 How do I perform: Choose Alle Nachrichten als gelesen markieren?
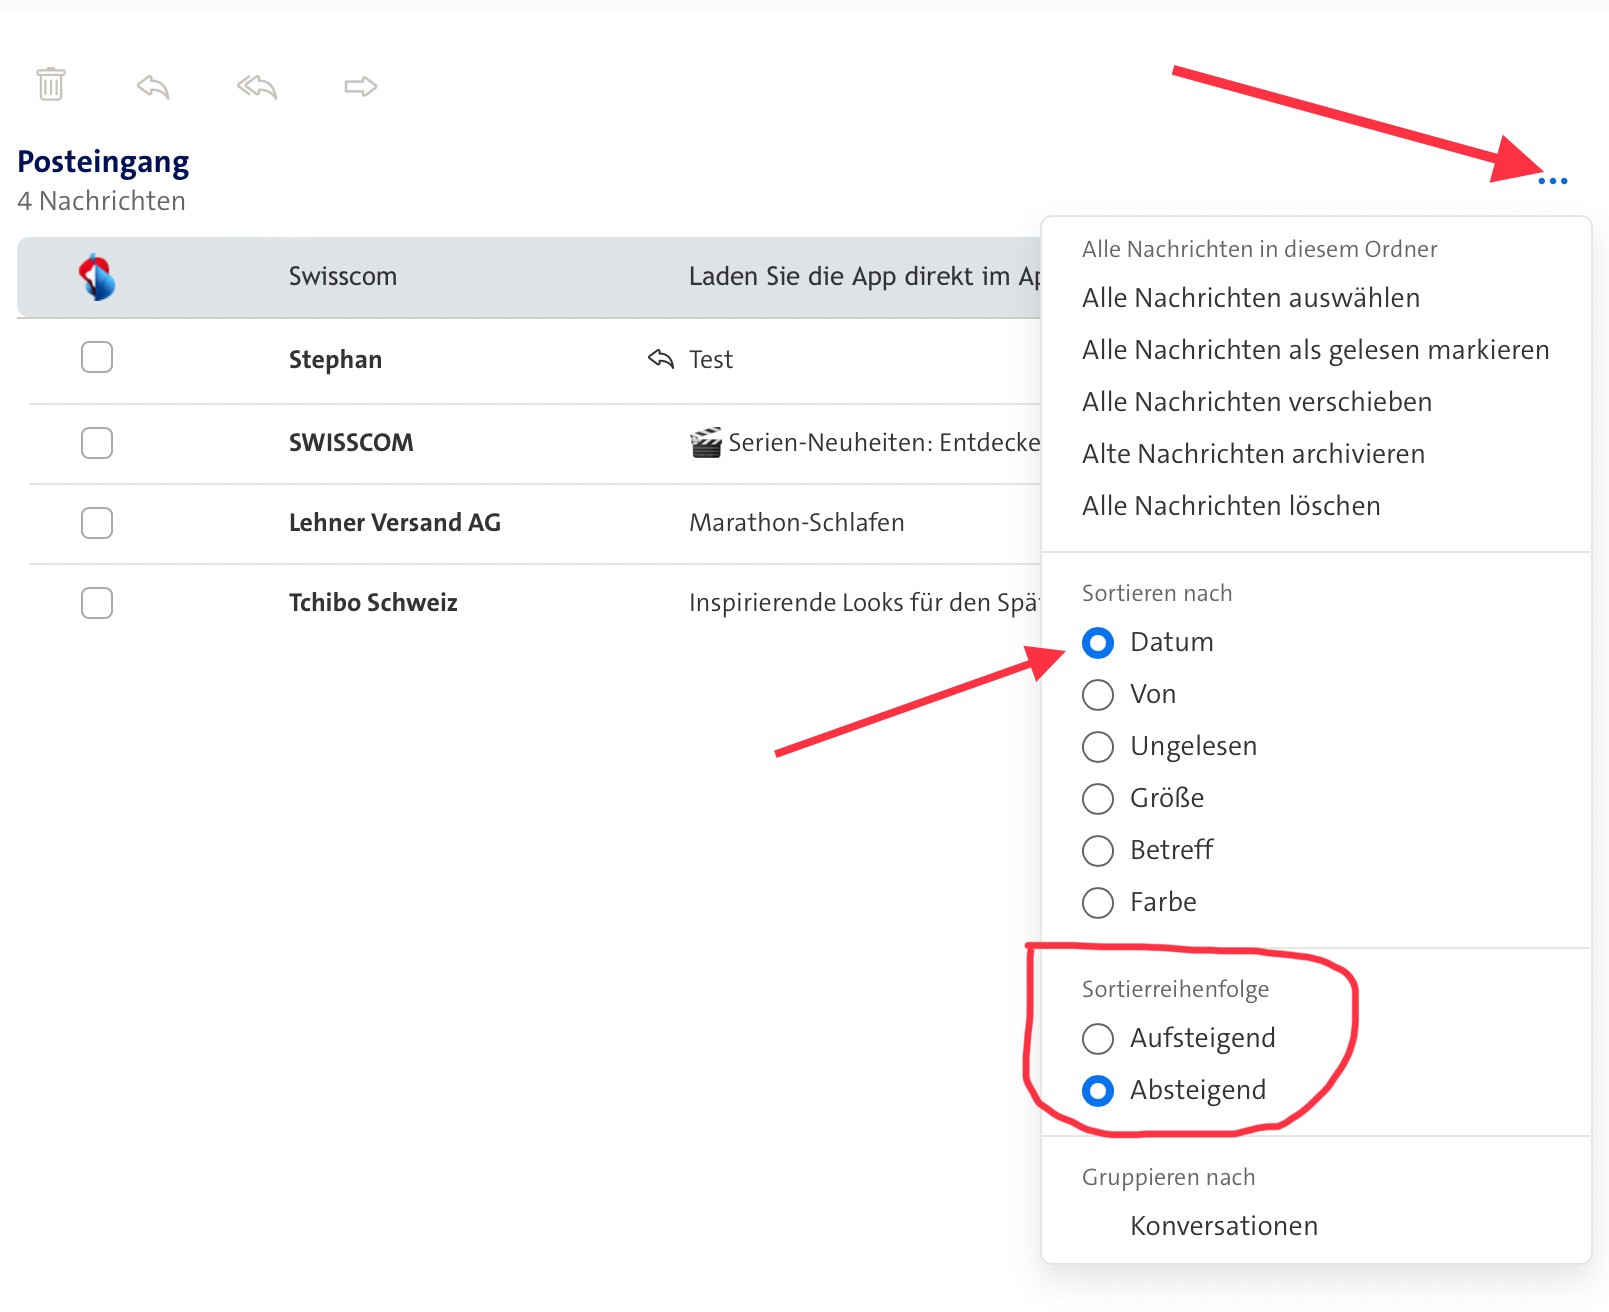pyautogui.click(x=1315, y=350)
